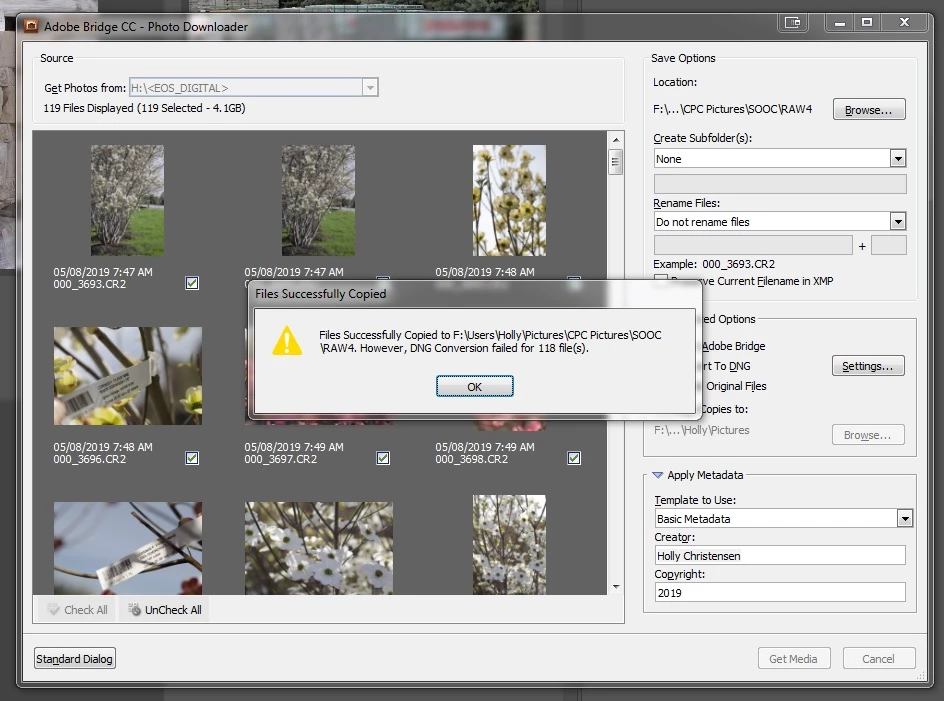The width and height of the screenshot is (944, 701).
Task: Select the second tree photo thumbnail in top row
Action: [x=318, y=200]
